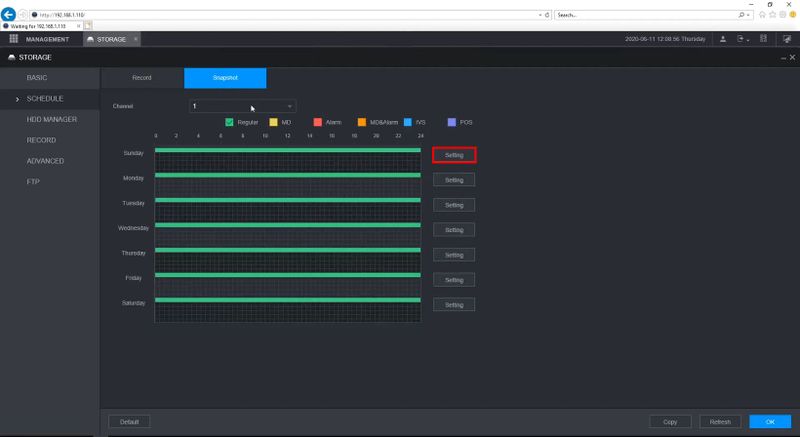This screenshot has height=437, width=800.
Task: Toggle the IVS blue checkbox
Action: coord(408,122)
